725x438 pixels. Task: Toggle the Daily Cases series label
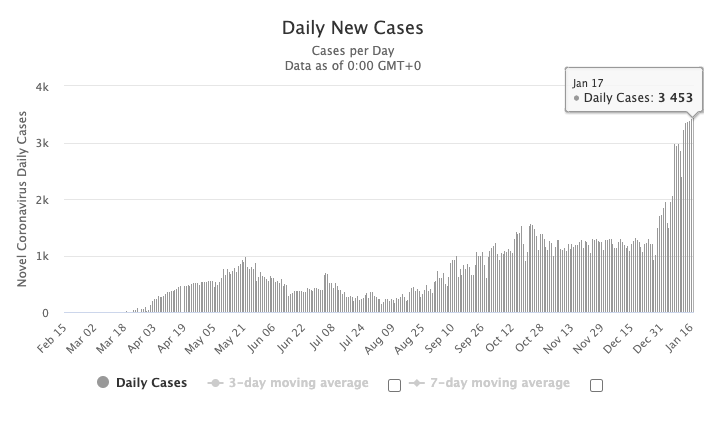tap(151, 383)
